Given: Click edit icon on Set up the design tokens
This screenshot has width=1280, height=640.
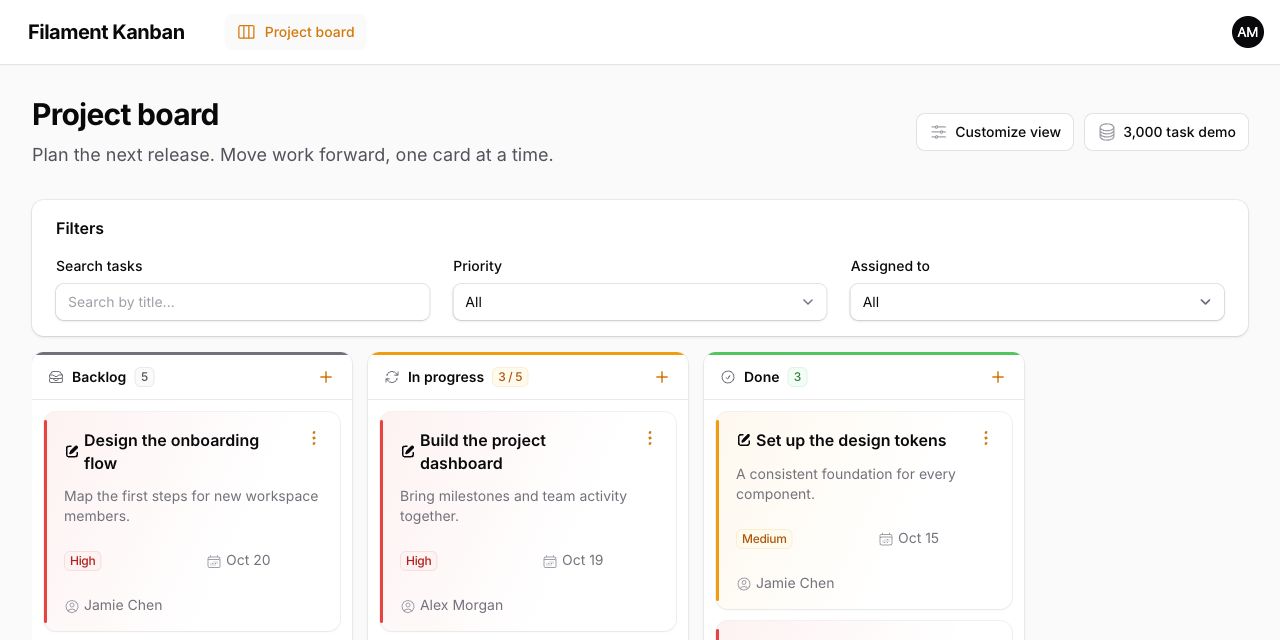Looking at the screenshot, I should (744, 440).
